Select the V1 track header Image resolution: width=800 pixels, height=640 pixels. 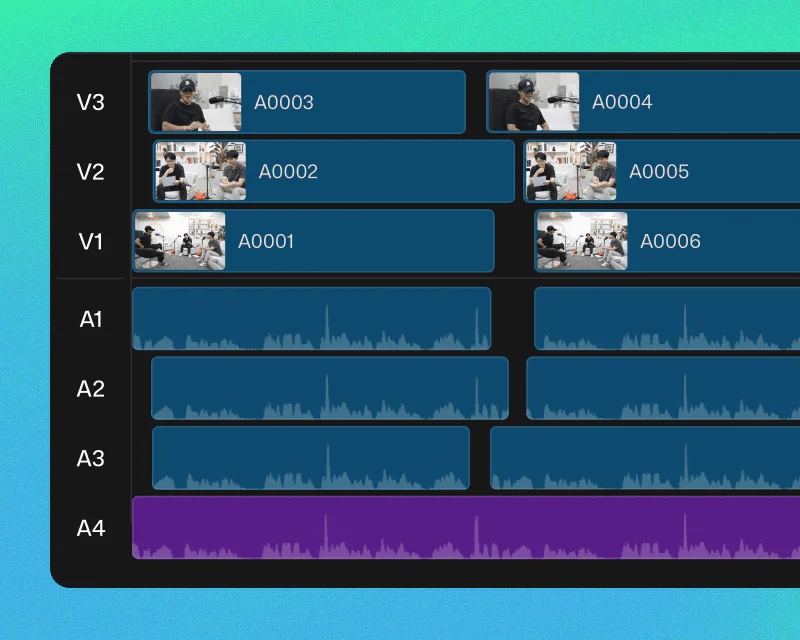click(90, 241)
